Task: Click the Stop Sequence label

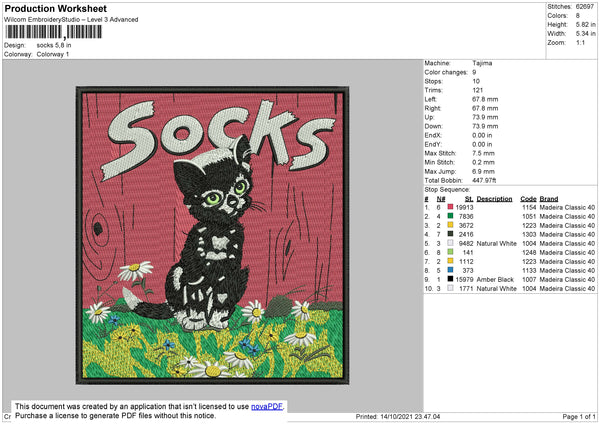Action: click(447, 188)
